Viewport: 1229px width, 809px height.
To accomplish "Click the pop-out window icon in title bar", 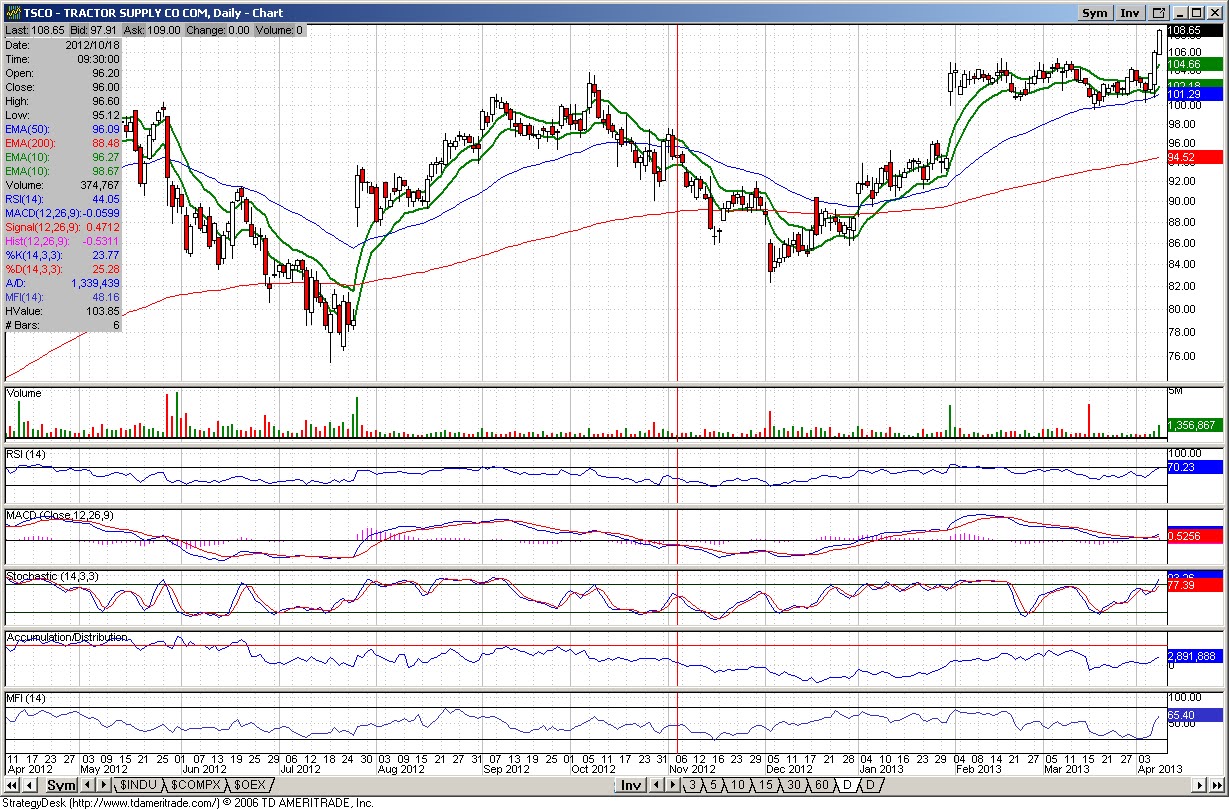I will pyautogui.click(x=1159, y=13).
